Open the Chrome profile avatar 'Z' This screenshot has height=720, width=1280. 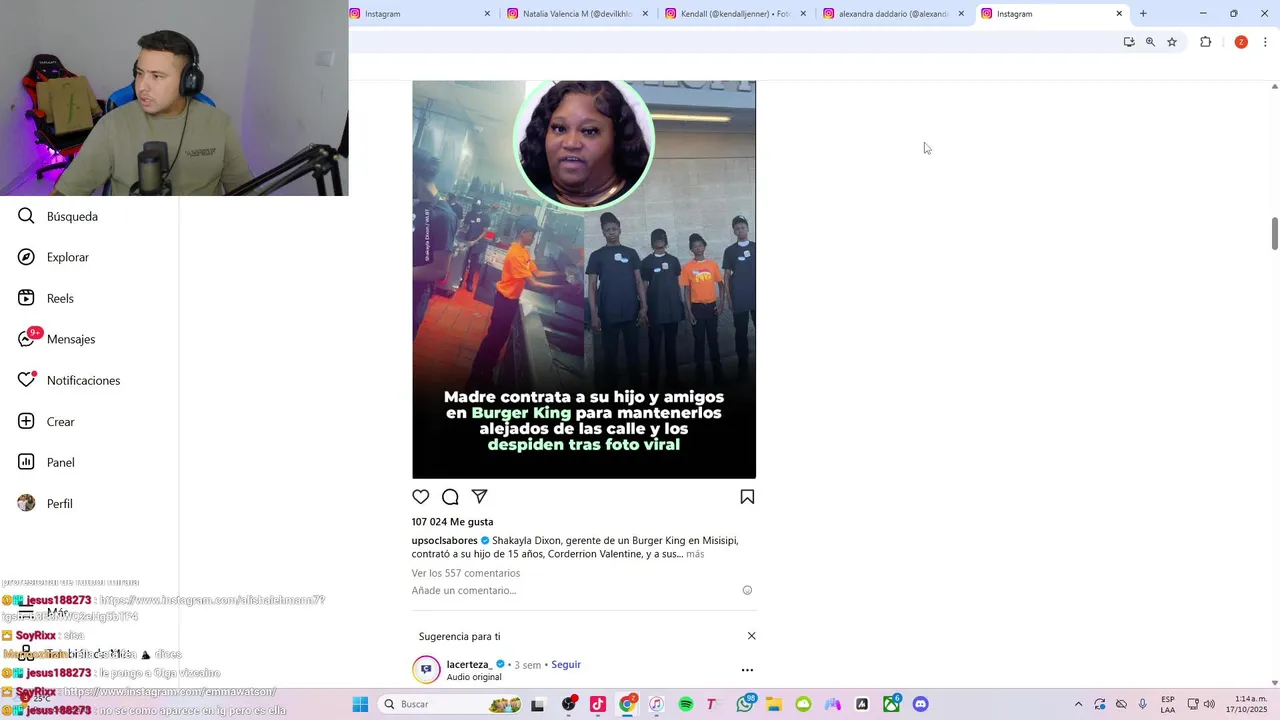click(x=1241, y=42)
